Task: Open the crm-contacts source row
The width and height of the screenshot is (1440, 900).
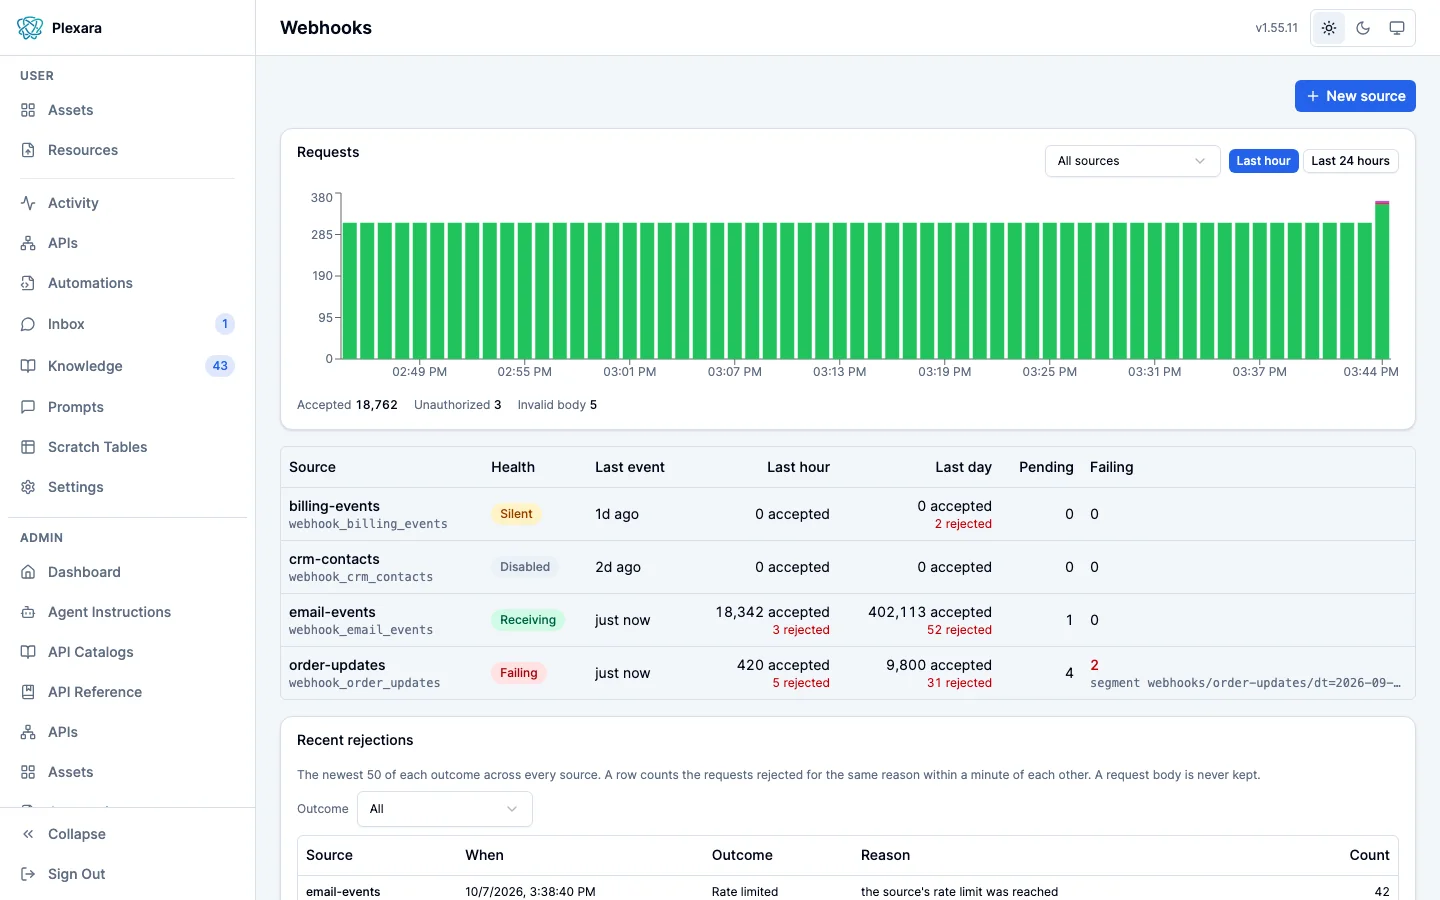Action: pos(848,567)
